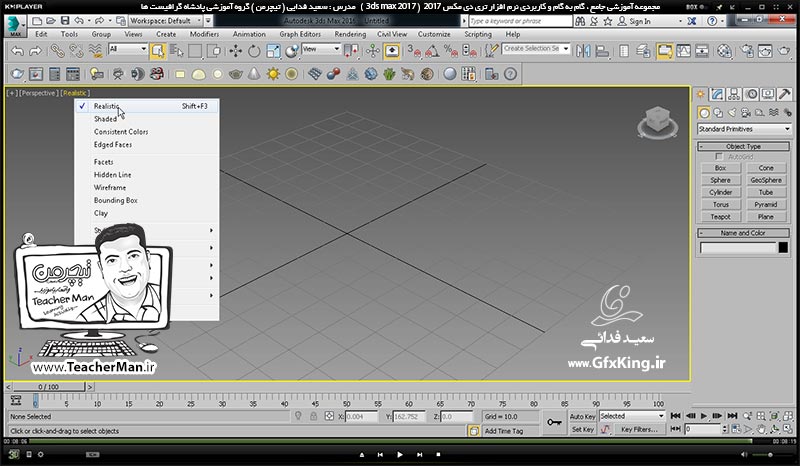Choose Shaded in the viewport shading menu

coord(147,119)
